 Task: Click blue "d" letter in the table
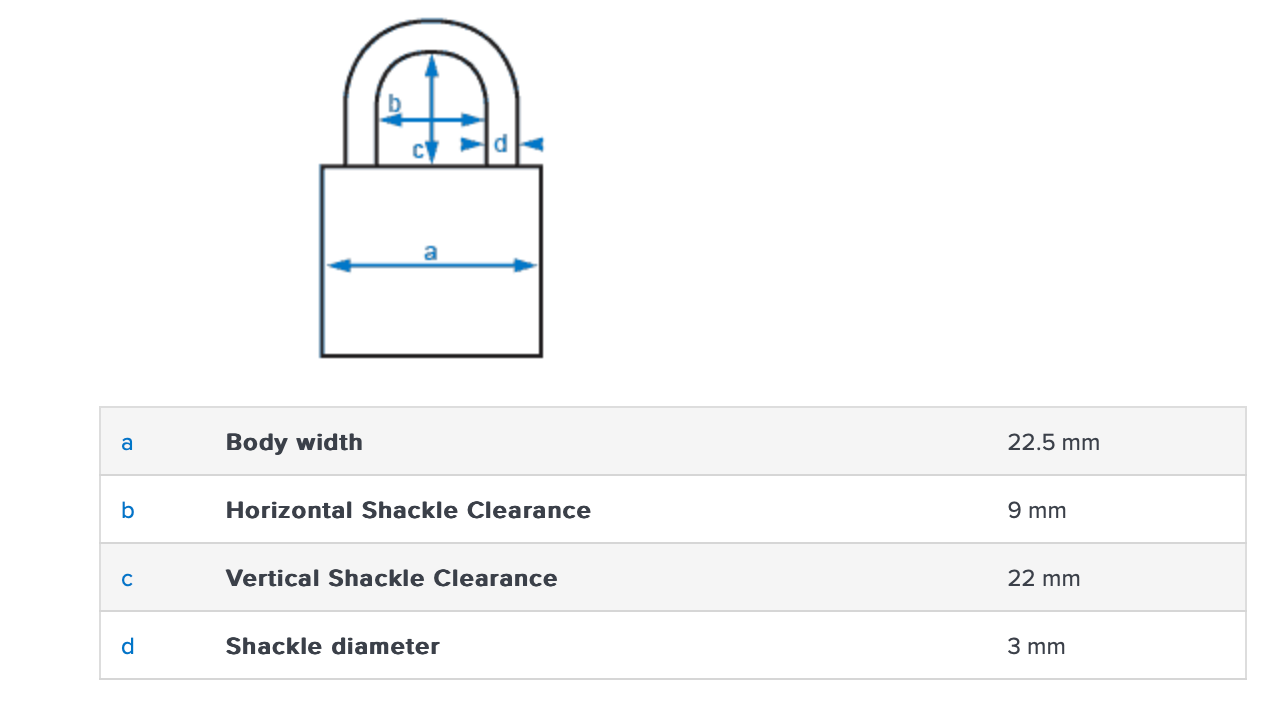(127, 647)
